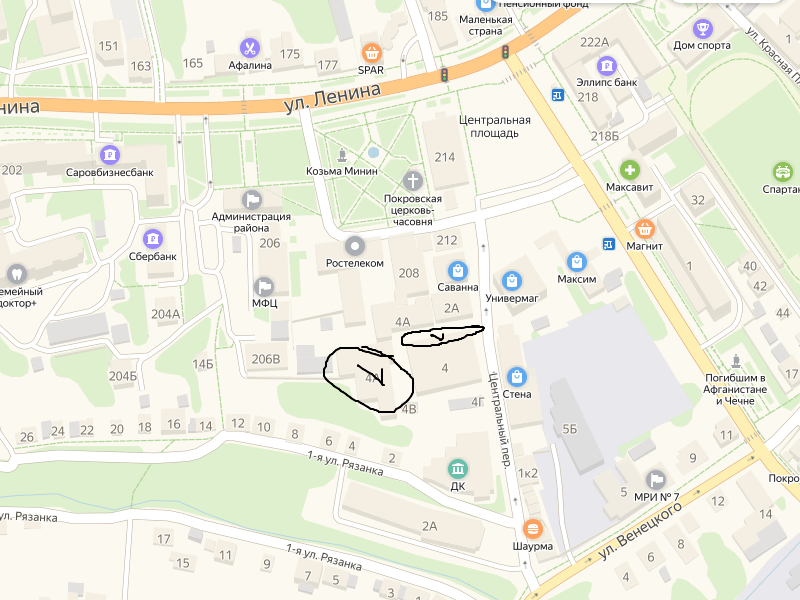This screenshot has width=800, height=600.
Task: Open the МФЦ flag marker
Action: click(264, 287)
